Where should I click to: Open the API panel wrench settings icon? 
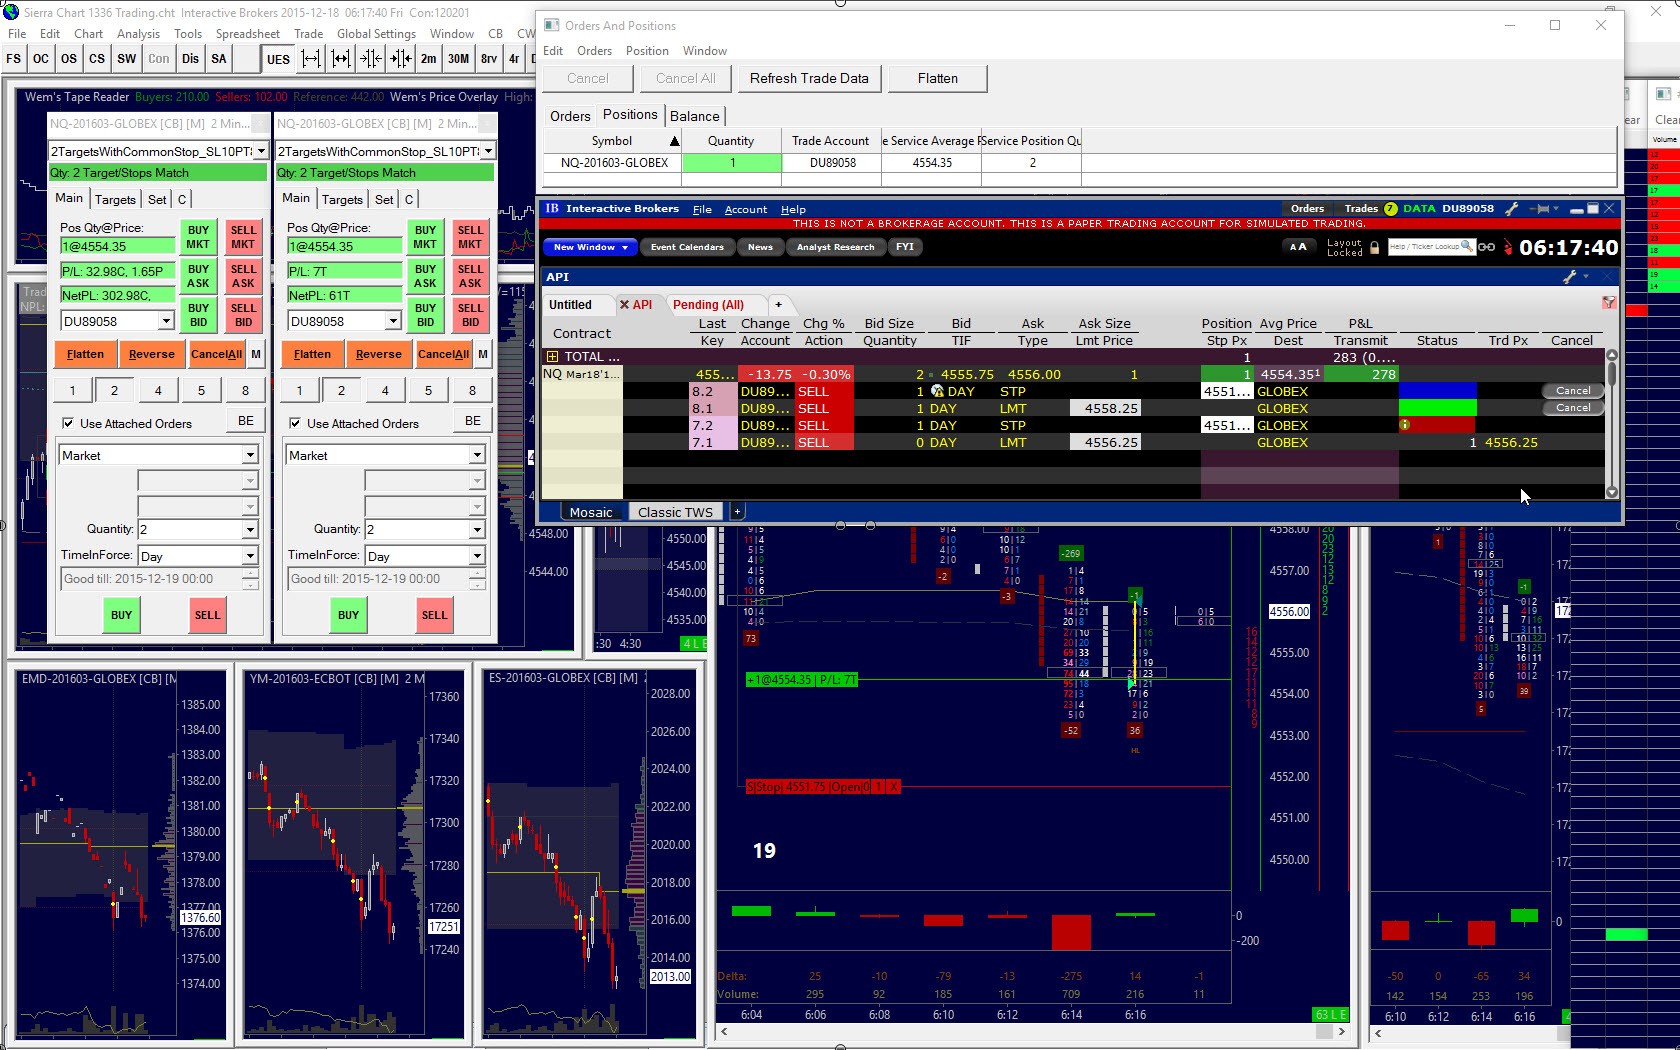point(1570,277)
